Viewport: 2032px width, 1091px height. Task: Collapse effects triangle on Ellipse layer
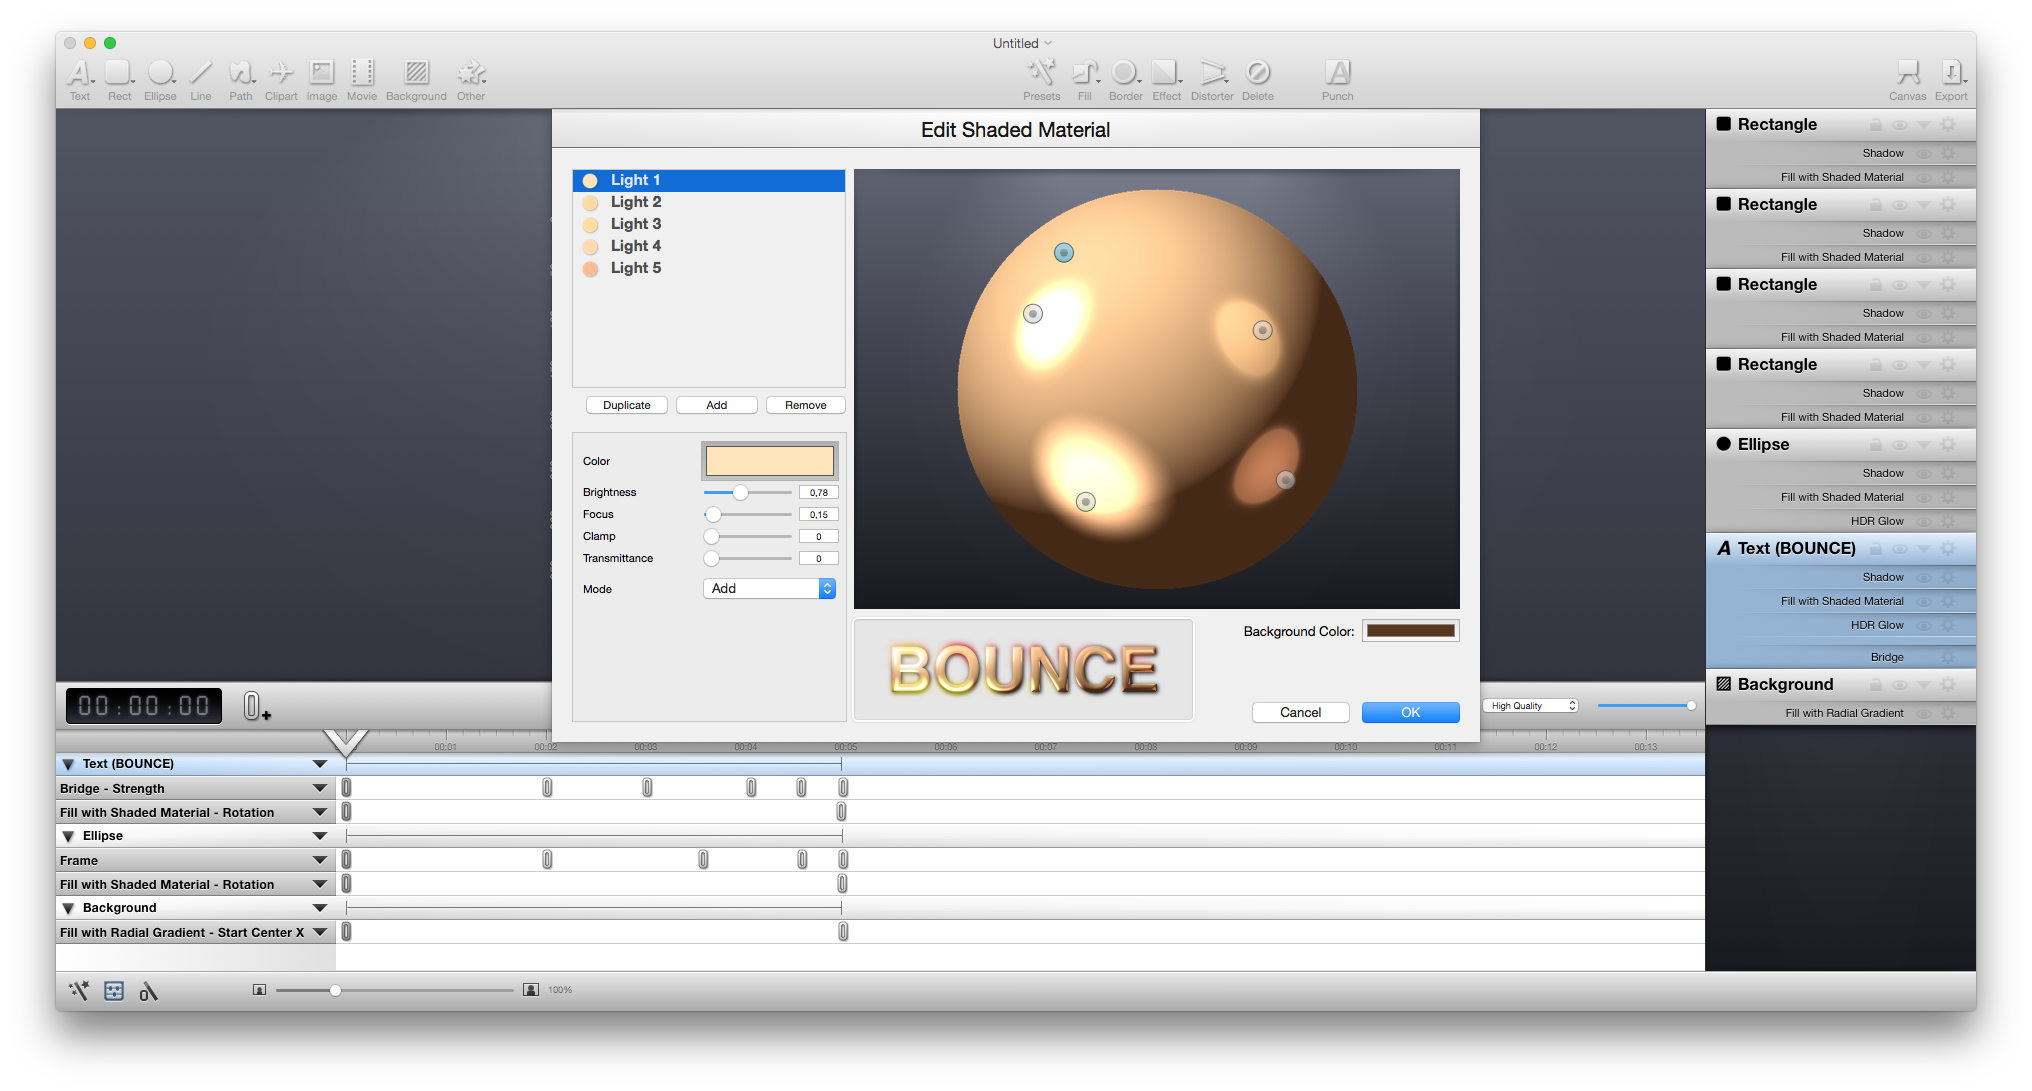click(1924, 445)
